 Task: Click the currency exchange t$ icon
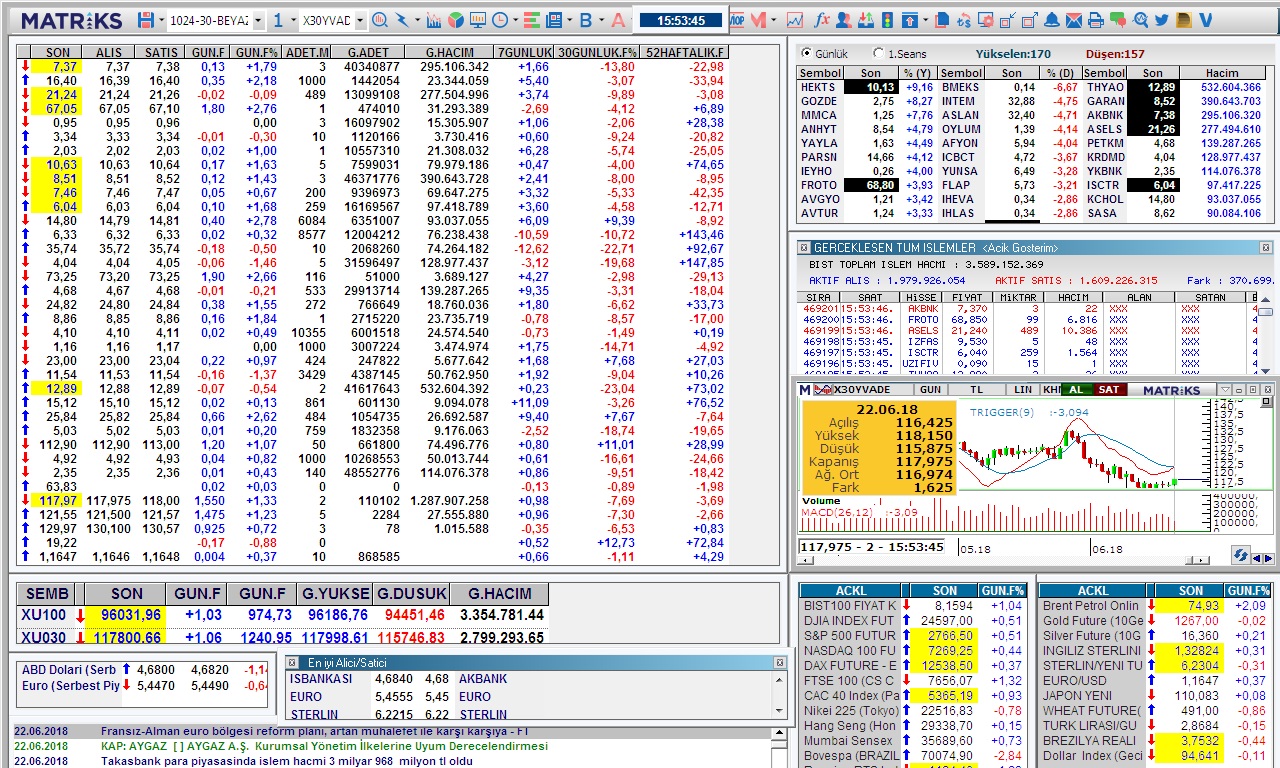(964, 20)
